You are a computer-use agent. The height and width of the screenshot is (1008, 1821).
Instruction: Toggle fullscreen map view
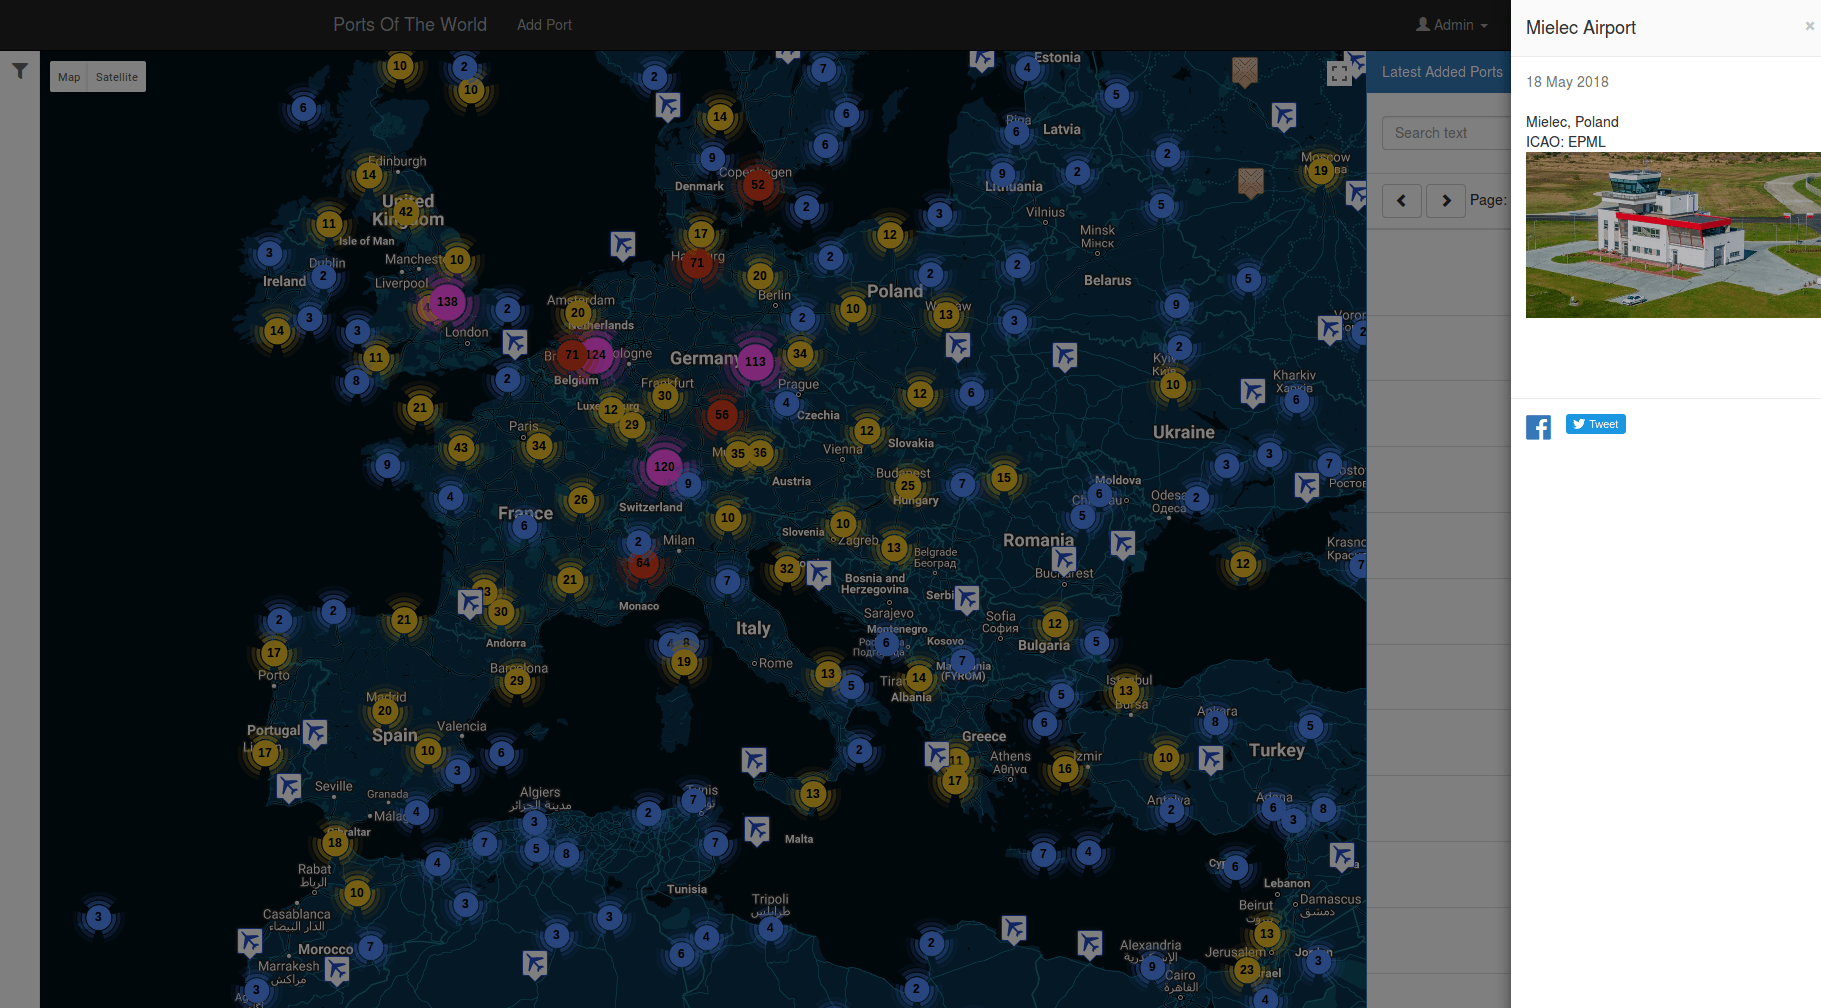point(1339,73)
